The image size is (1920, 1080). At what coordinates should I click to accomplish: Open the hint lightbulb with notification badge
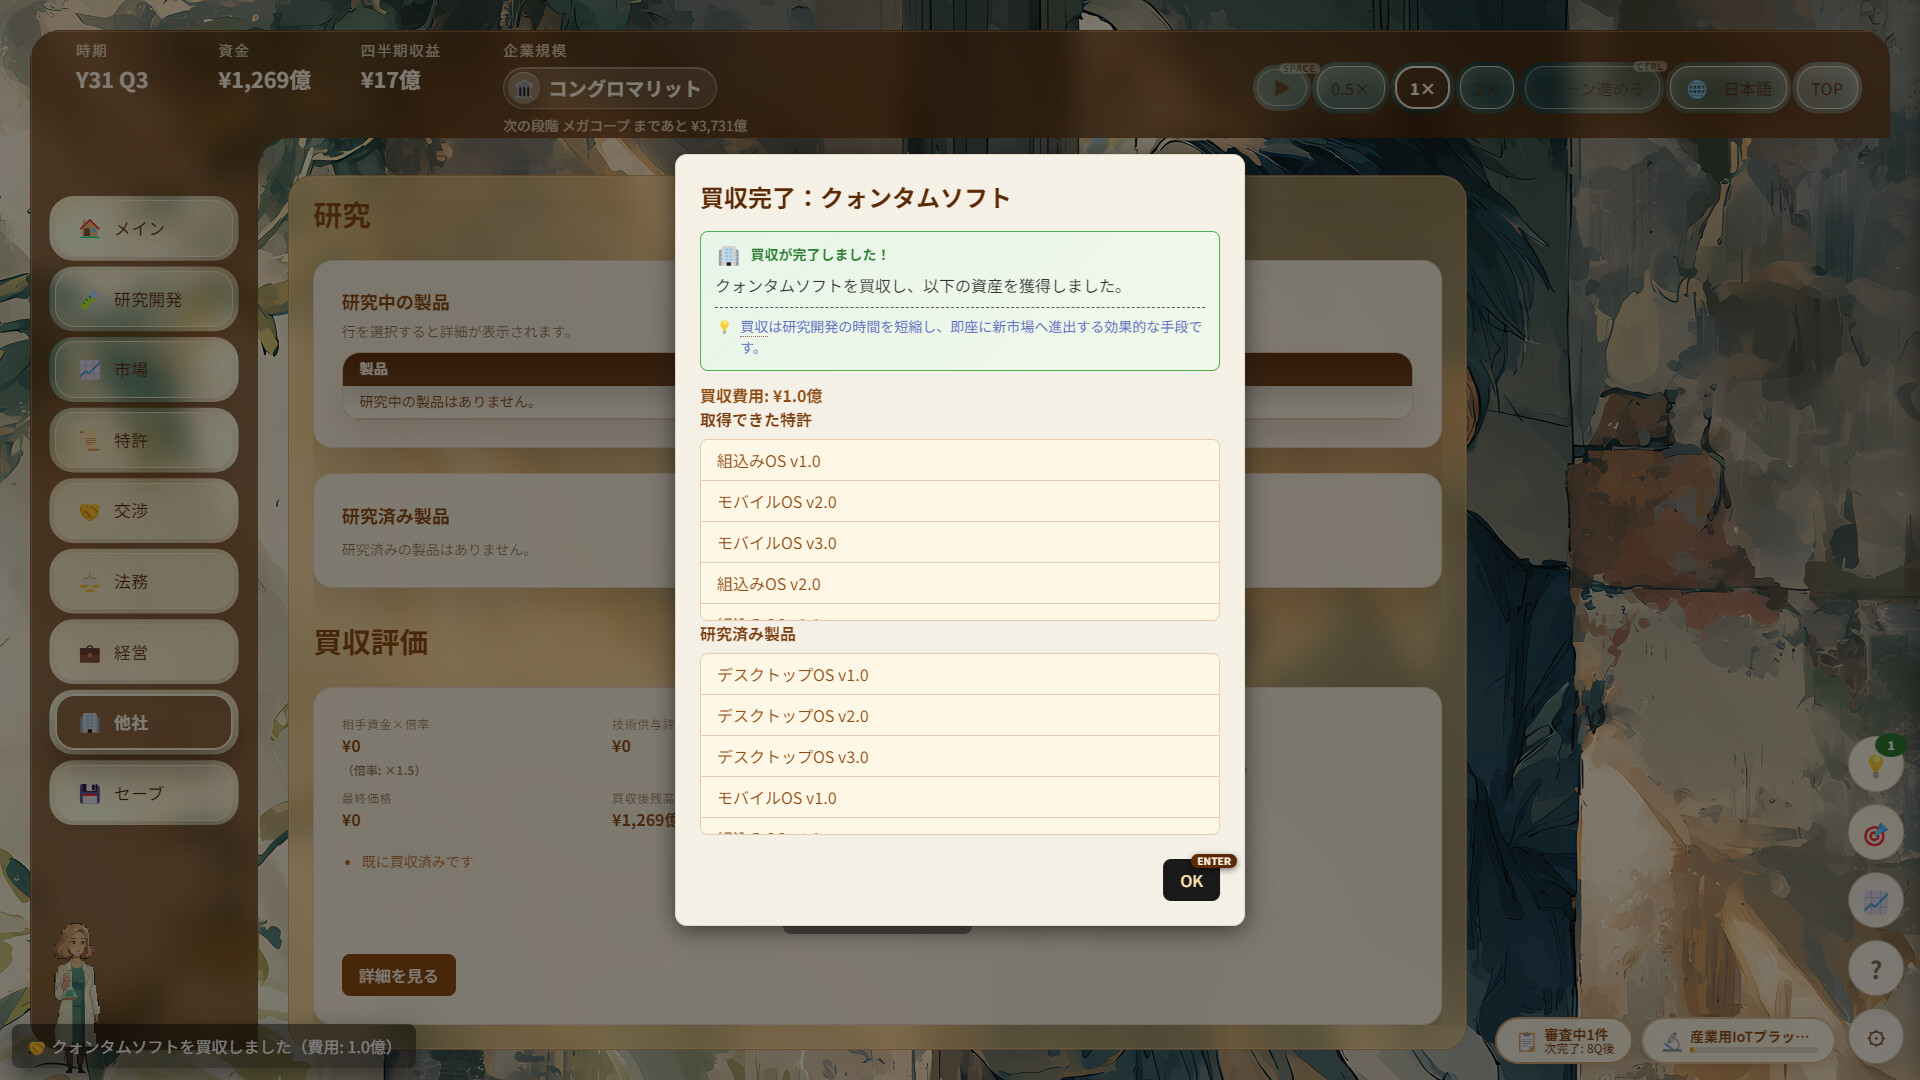click(1876, 767)
